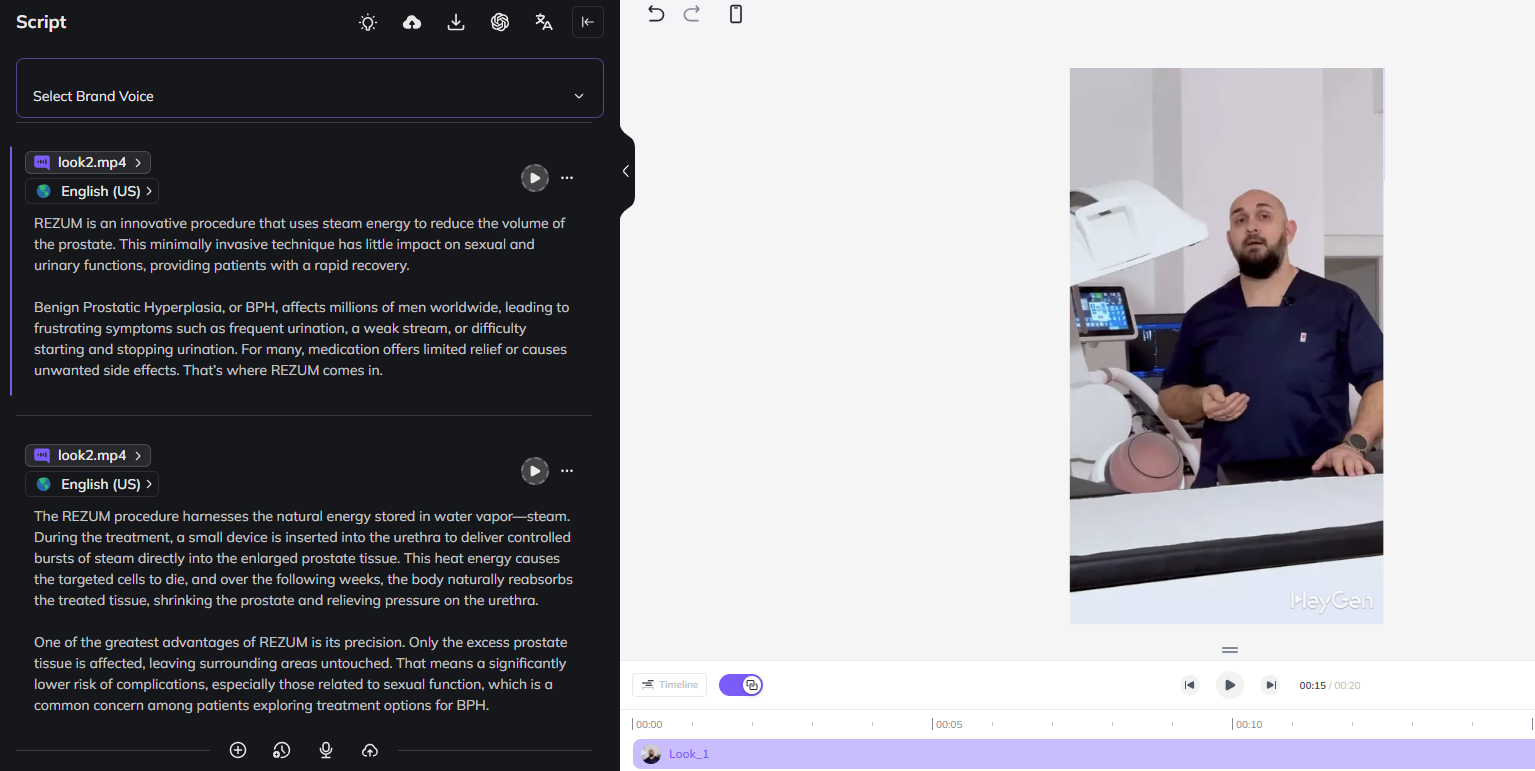This screenshot has width=1535, height=771.
Task: Click the portrait phone aspect ratio icon
Action: point(736,14)
